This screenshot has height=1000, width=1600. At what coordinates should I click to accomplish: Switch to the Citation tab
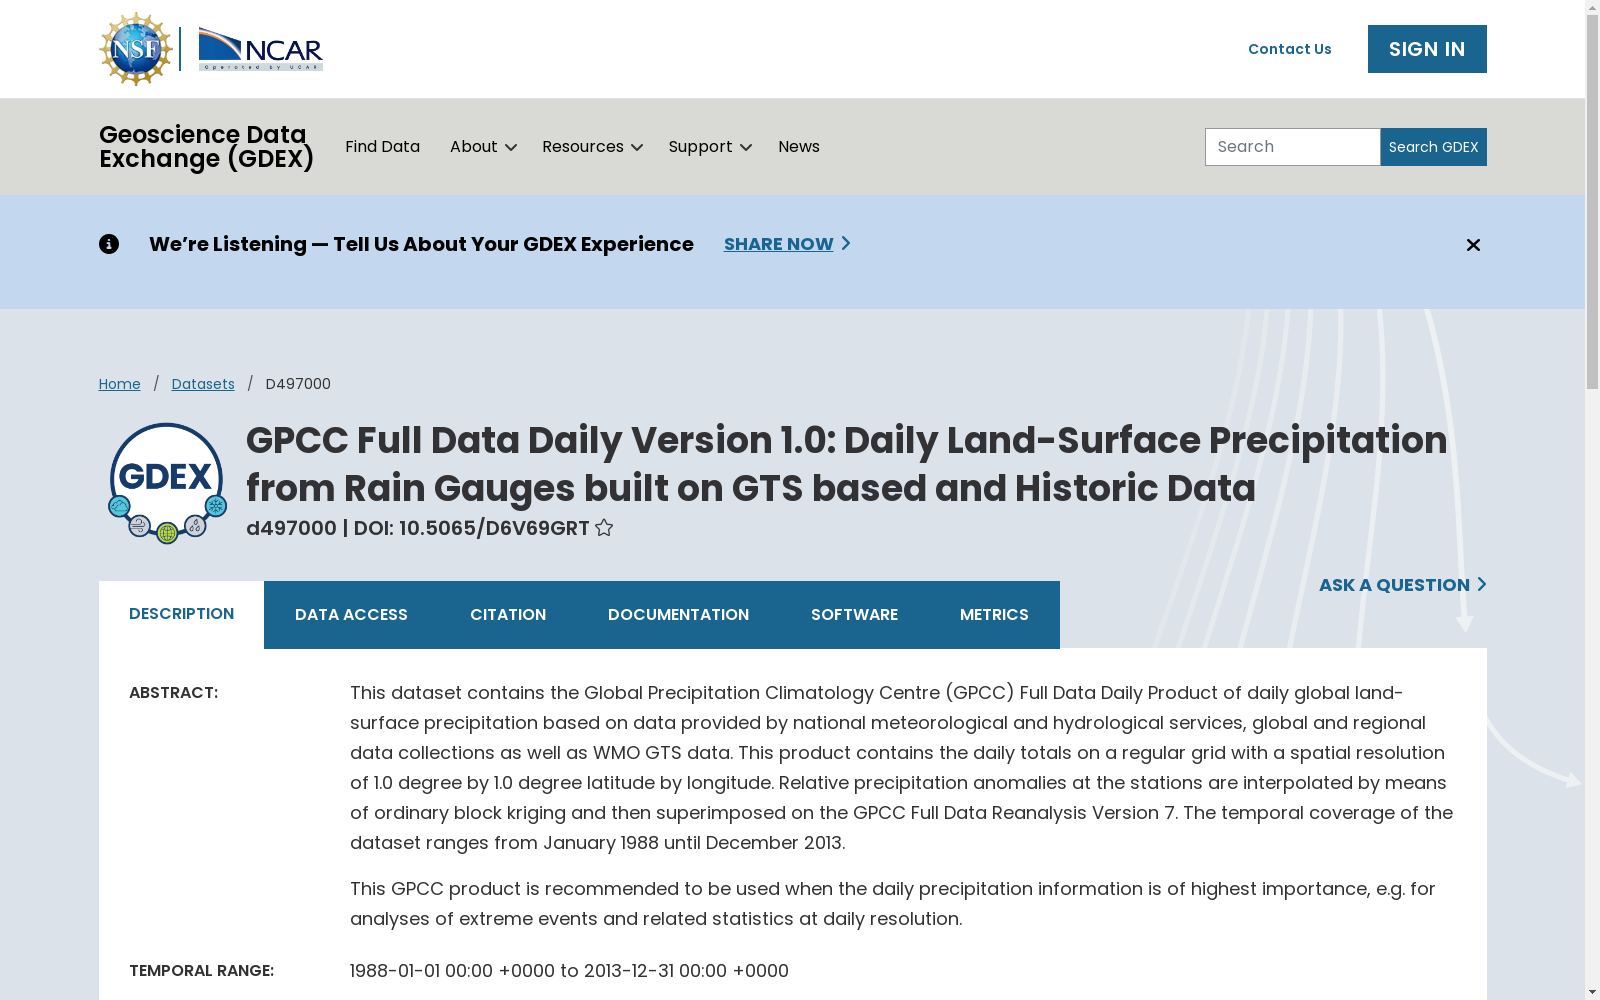[508, 615]
